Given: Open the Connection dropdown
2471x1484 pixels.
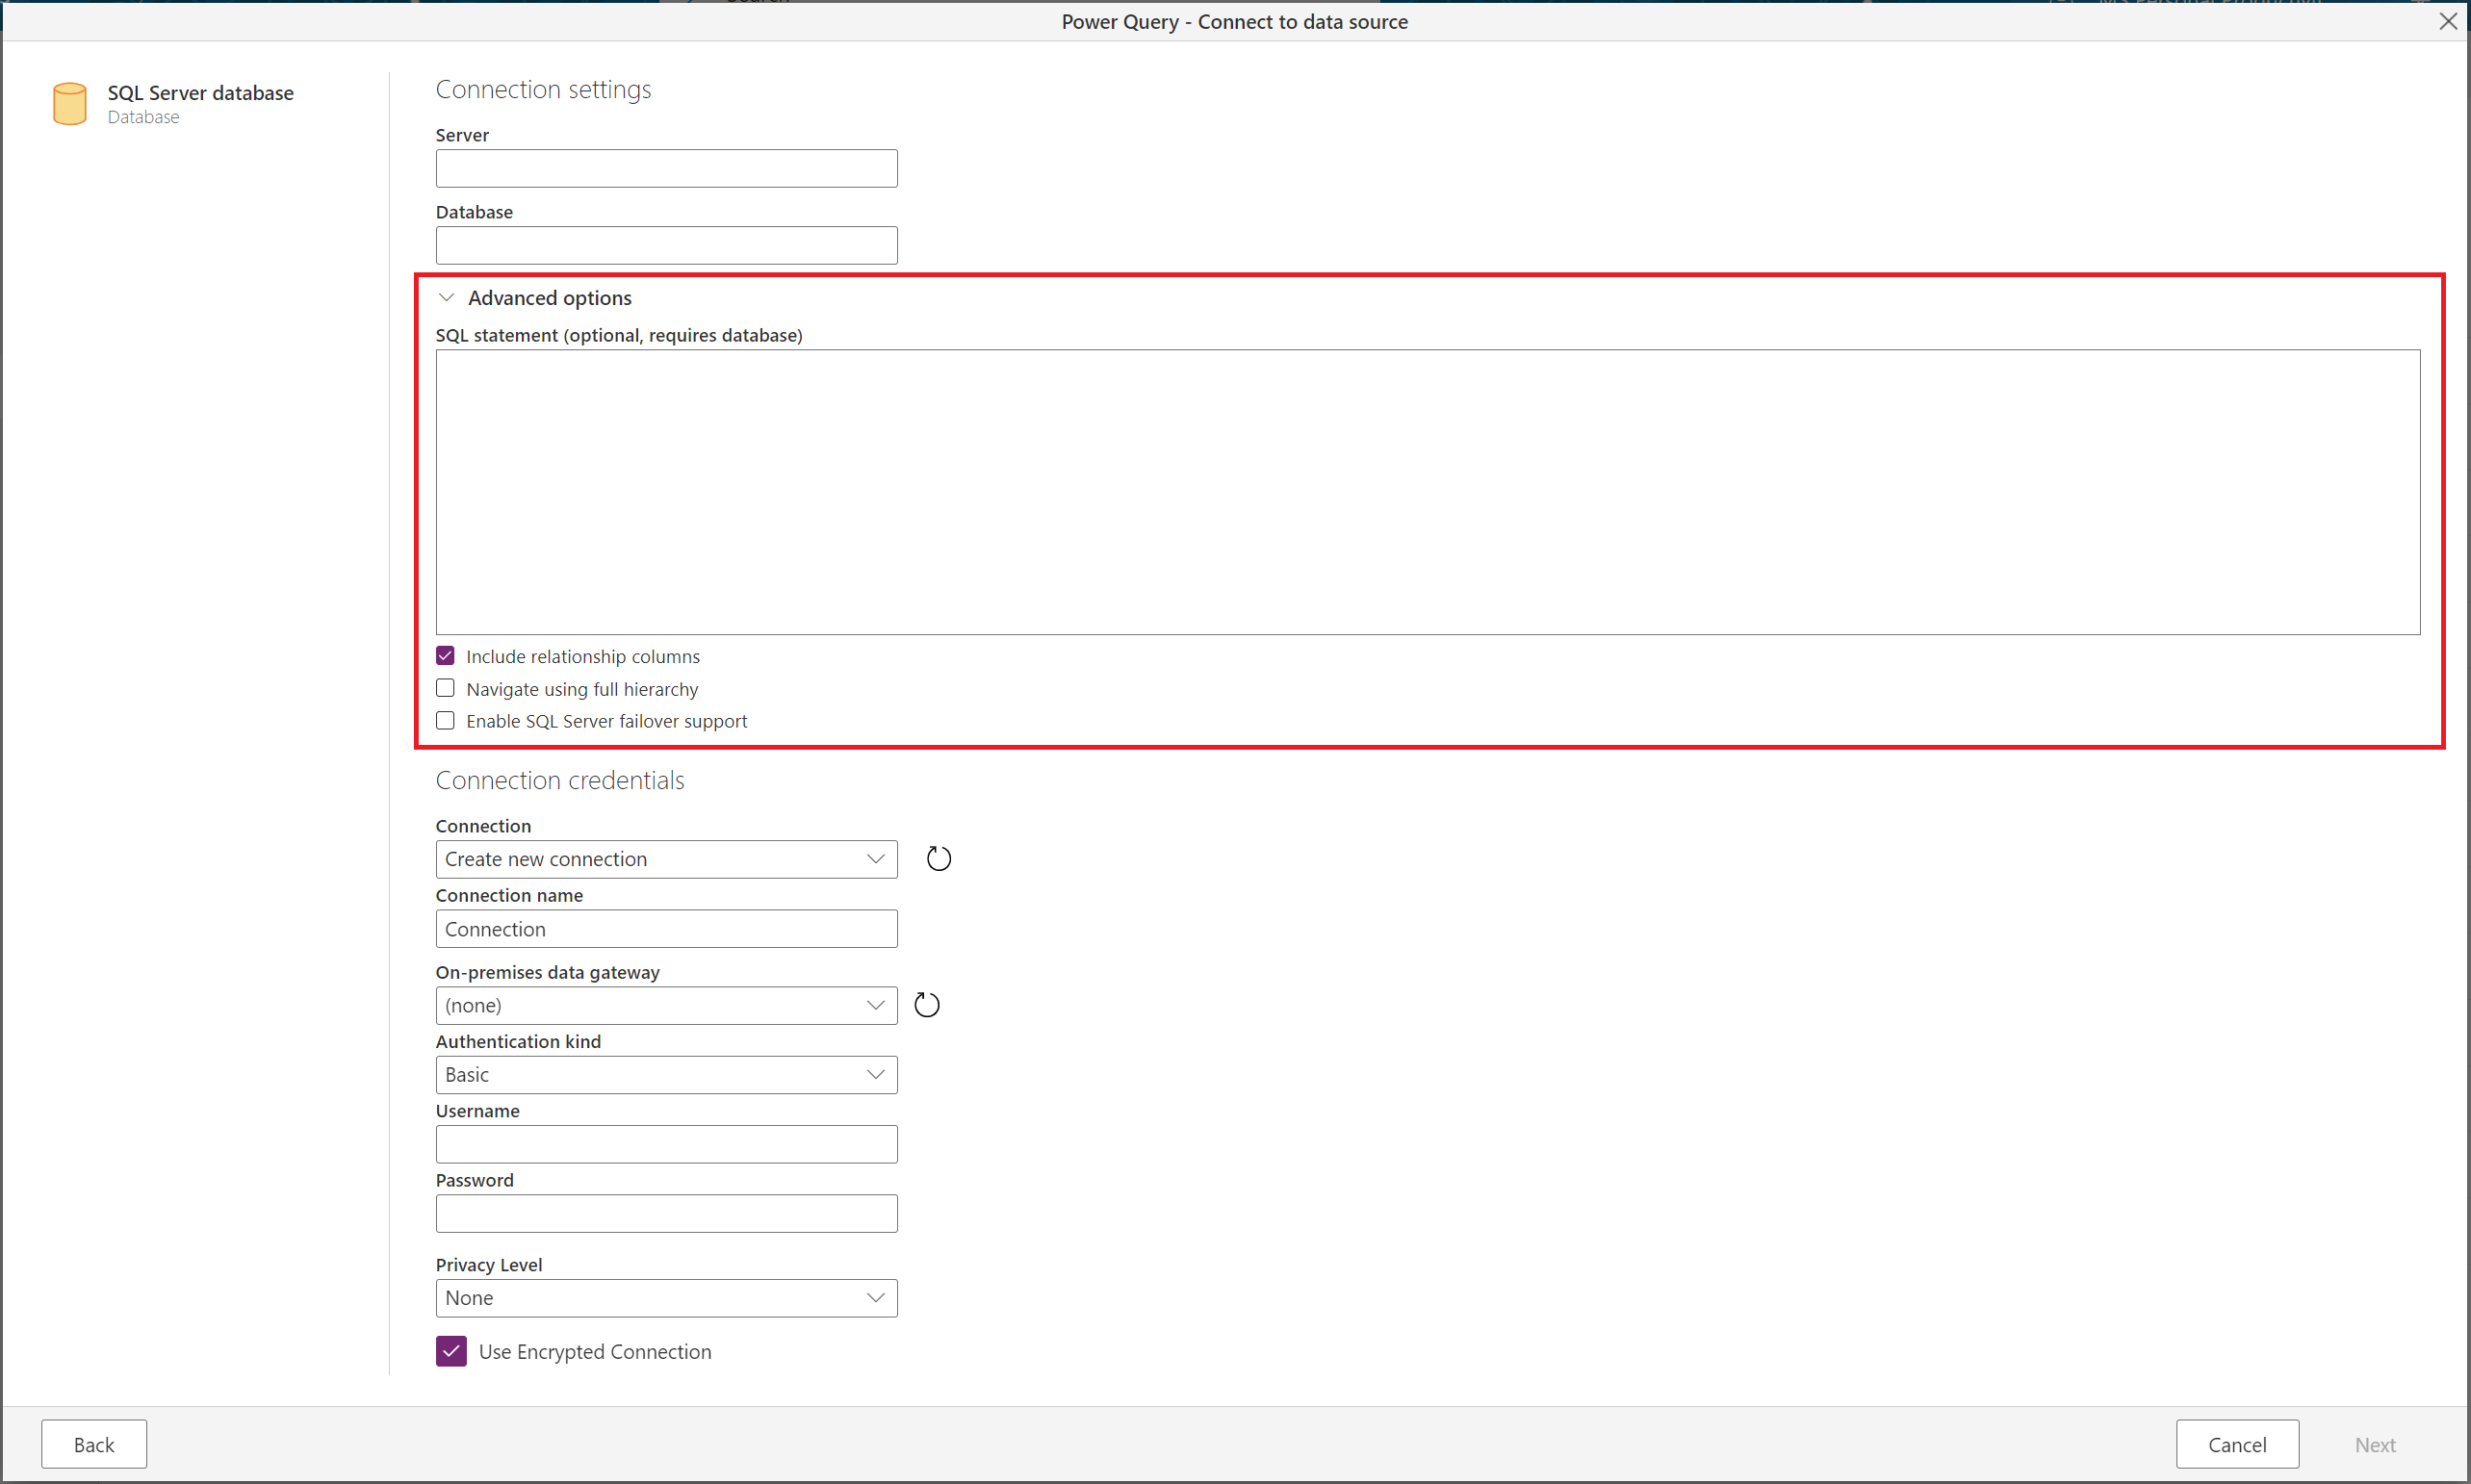Looking at the screenshot, I should [x=666, y=859].
